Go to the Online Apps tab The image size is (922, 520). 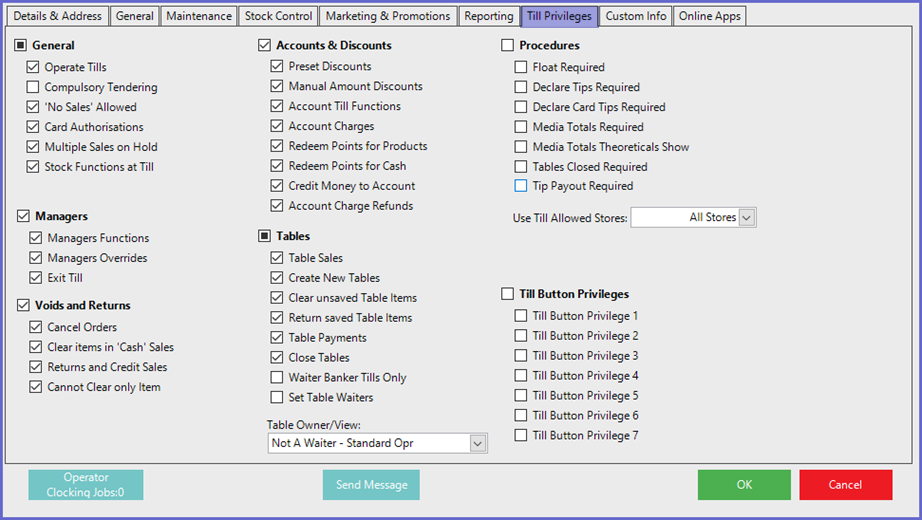coord(710,16)
